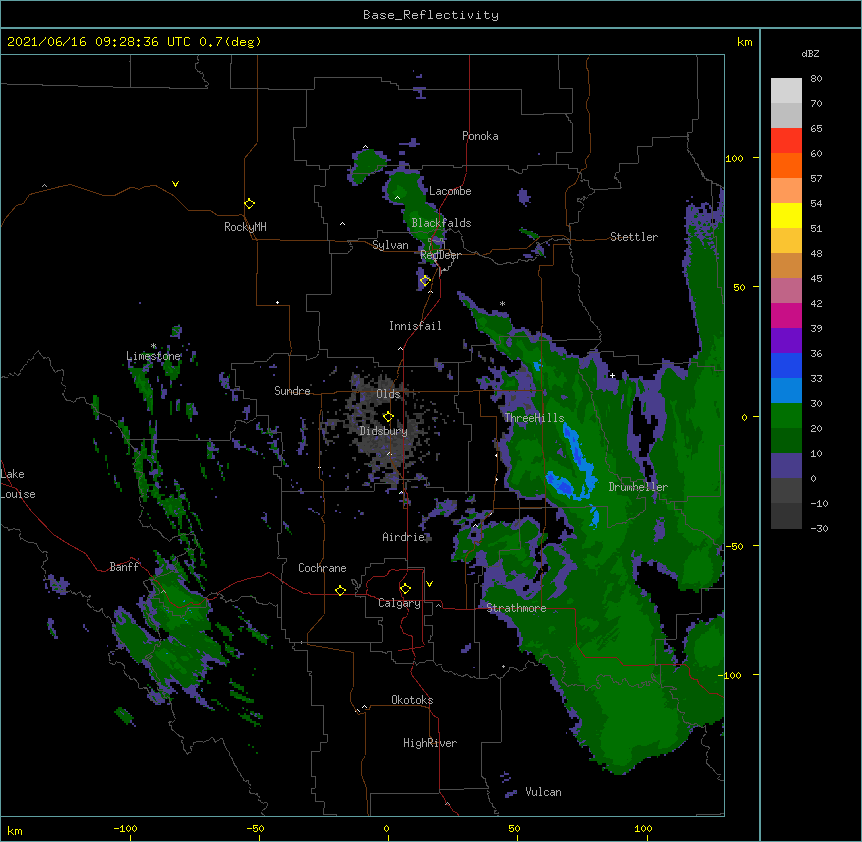
Task: Click the darkest gray -30 dBZ swatch
Action: (786, 516)
